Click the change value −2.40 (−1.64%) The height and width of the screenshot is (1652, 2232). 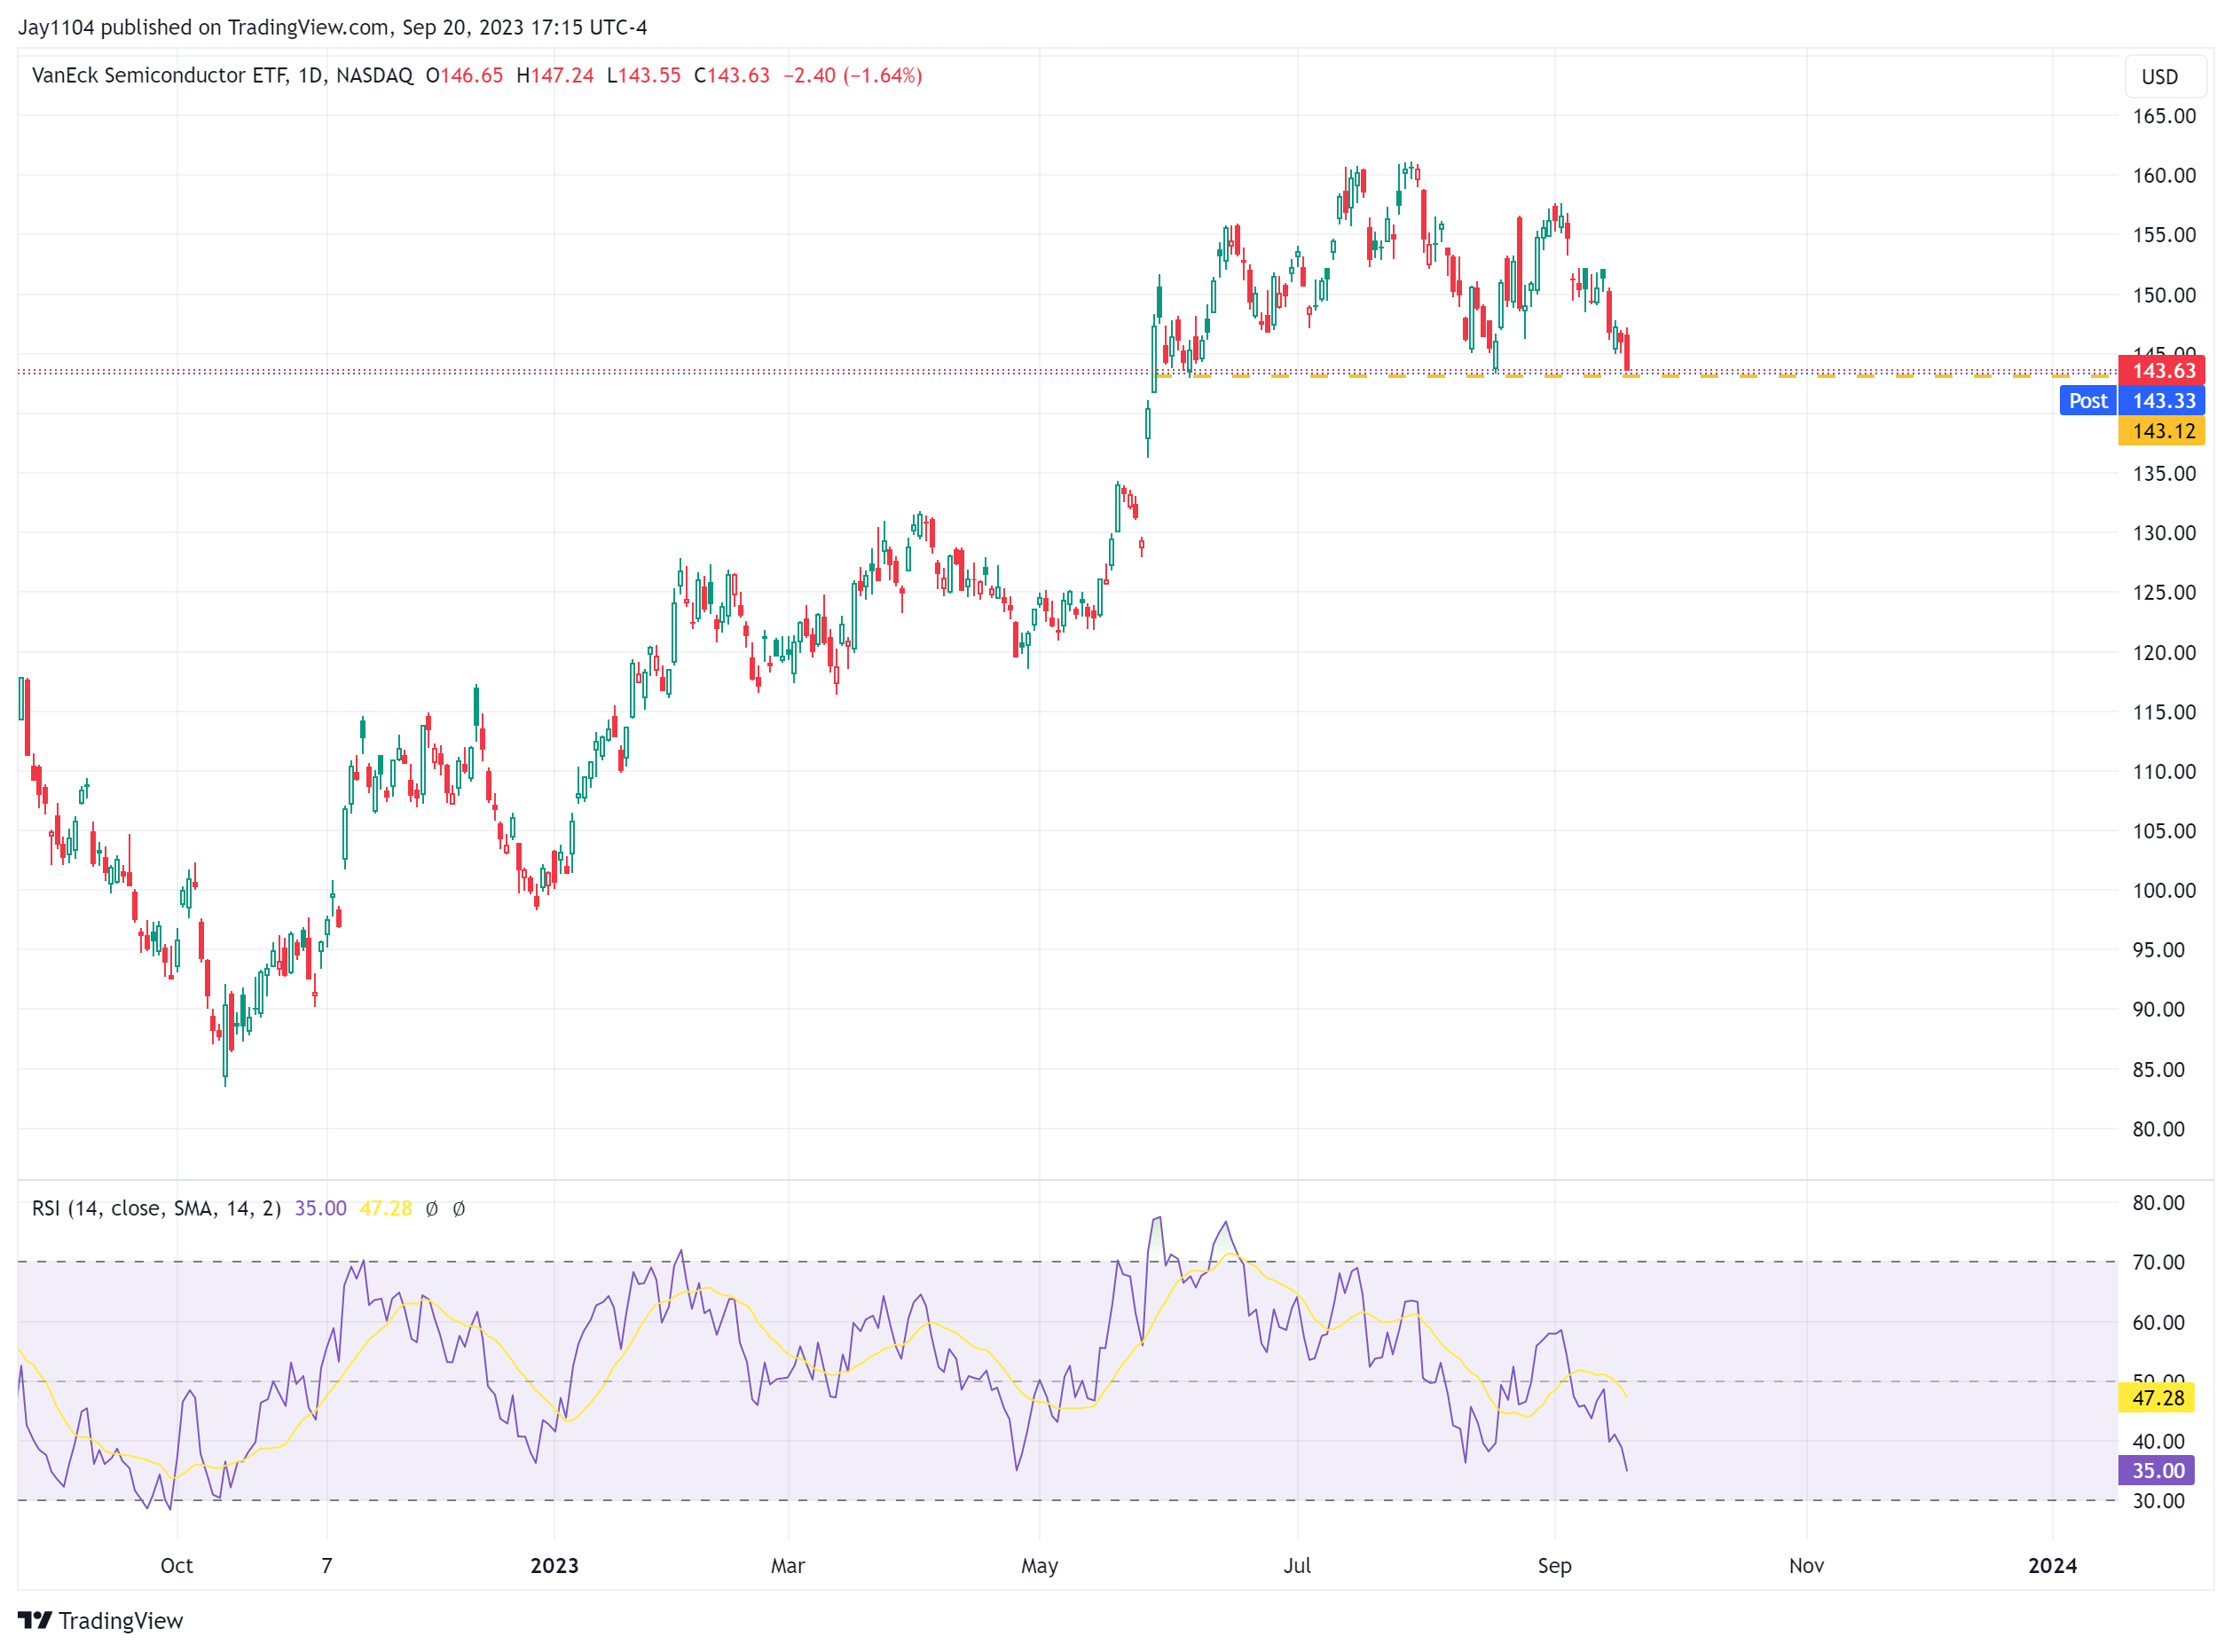pyautogui.click(x=853, y=76)
